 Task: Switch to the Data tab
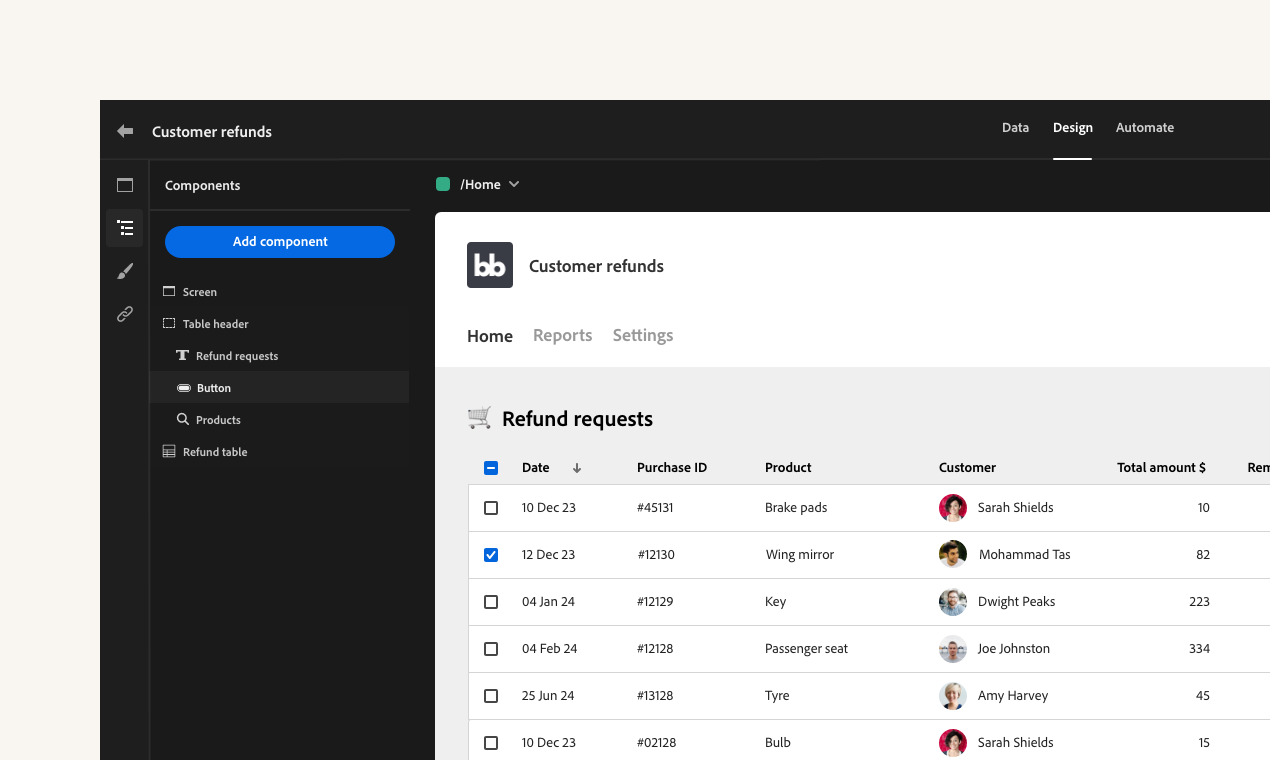(1015, 128)
